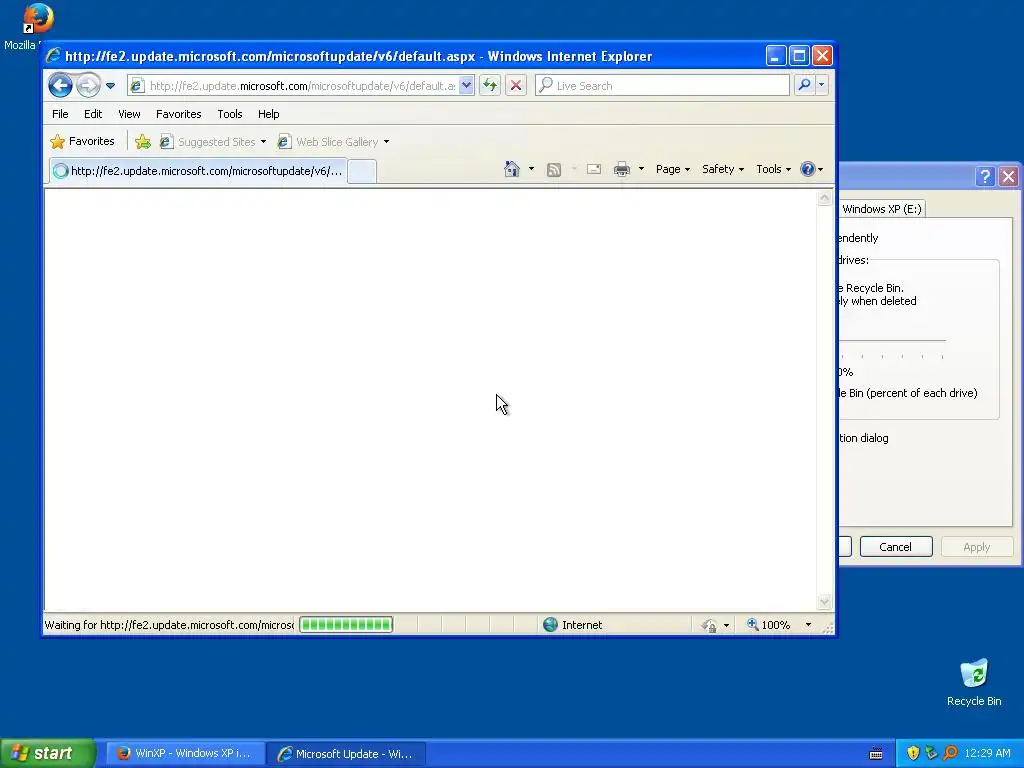Click the page scrollbar down arrow

pos(824,601)
